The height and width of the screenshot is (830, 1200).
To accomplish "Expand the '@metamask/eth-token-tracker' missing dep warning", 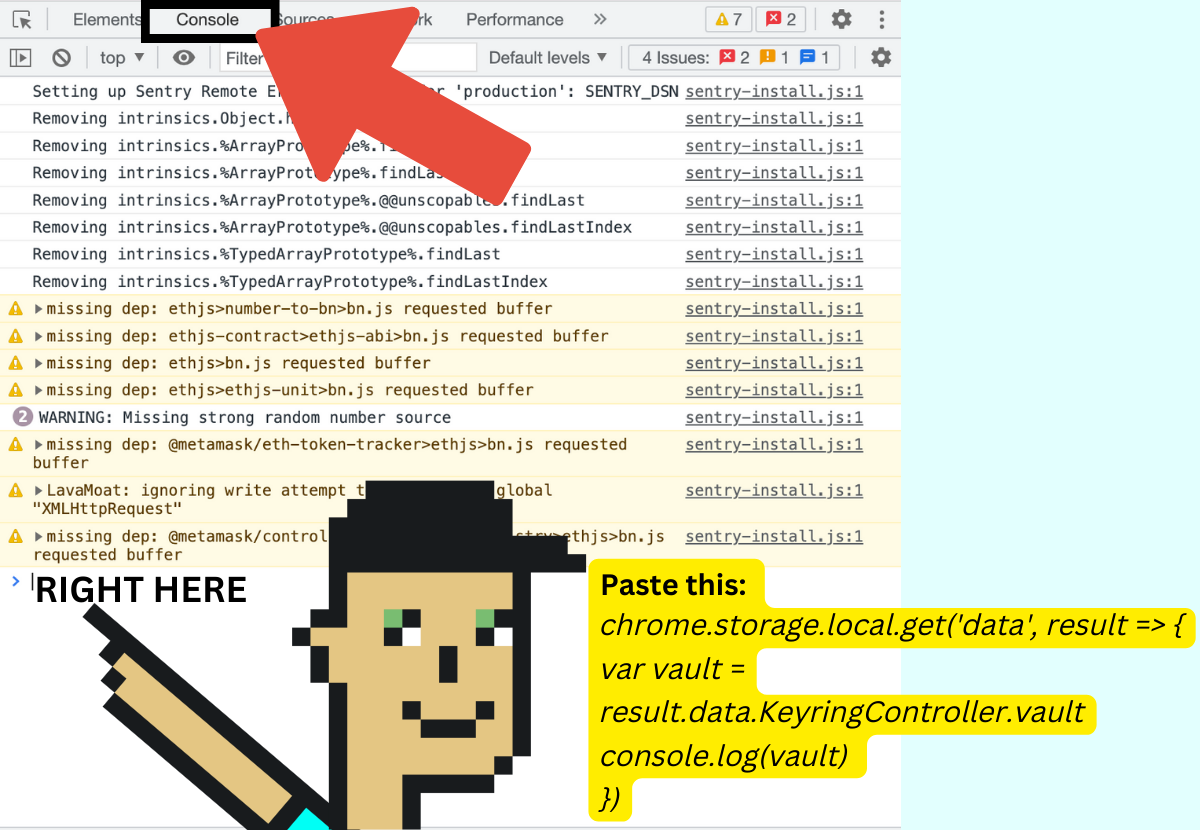I will [39, 444].
